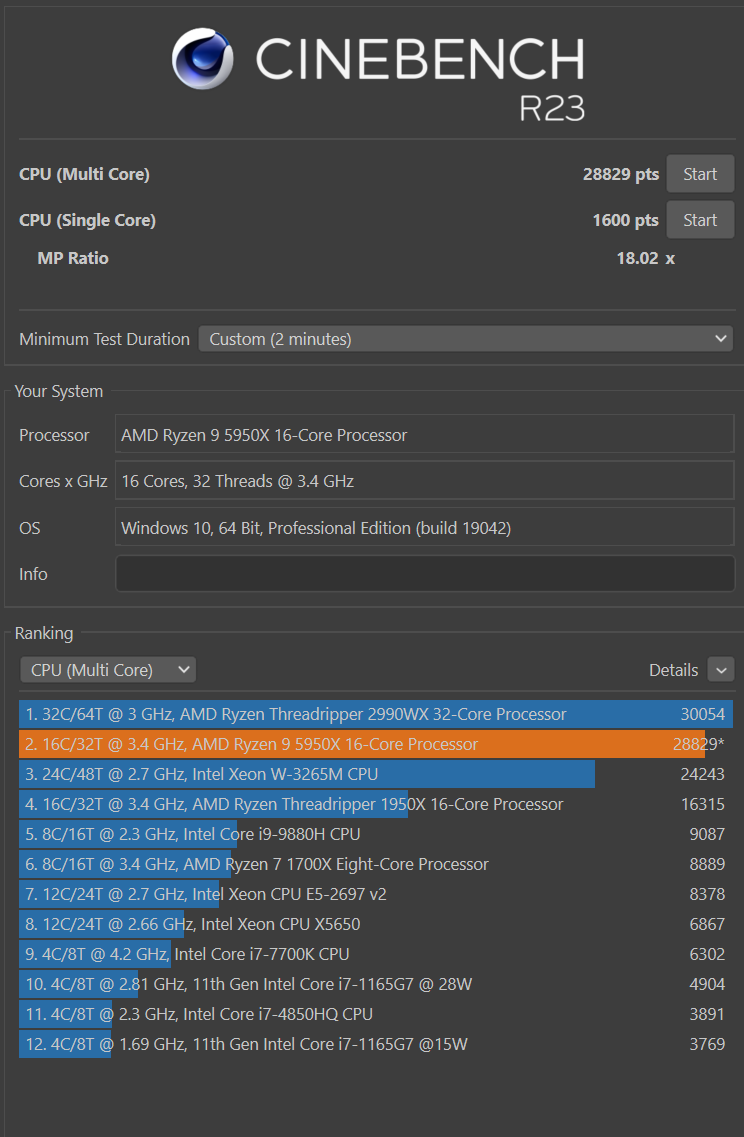
Task: Select the Threadripper 2990WX ranking row
Action: (x=376, y=714)
